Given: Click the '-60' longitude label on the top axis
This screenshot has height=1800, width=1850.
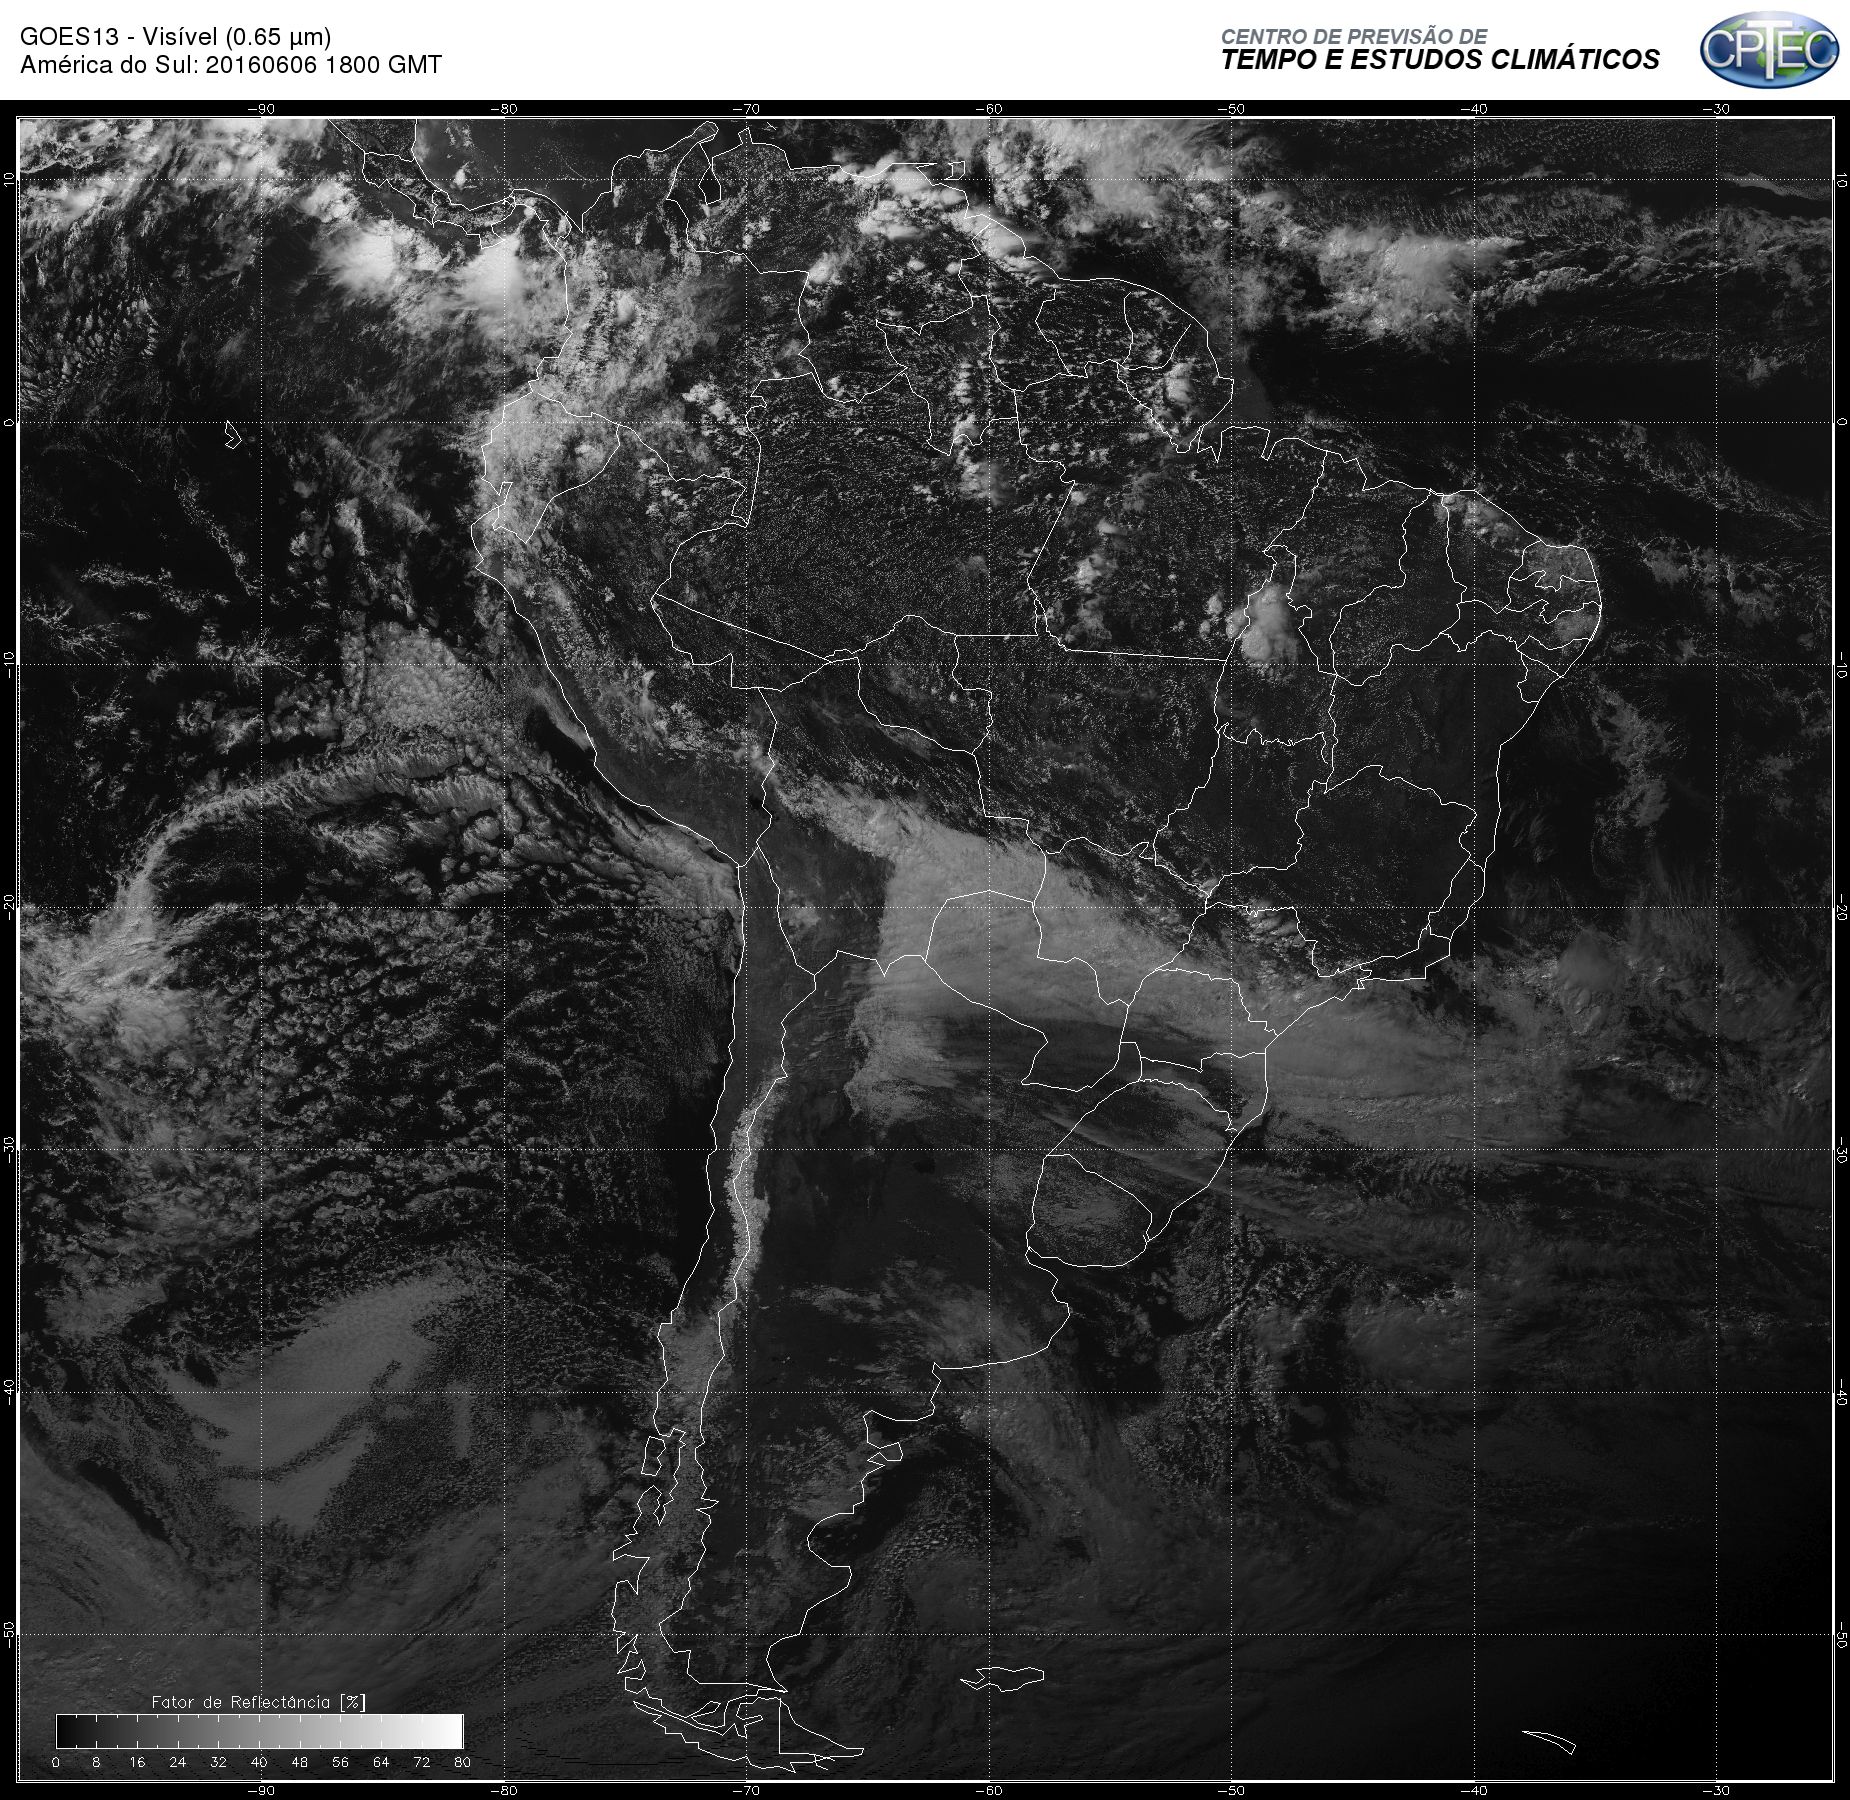Looking at the screenshot, I should point(990,109).
